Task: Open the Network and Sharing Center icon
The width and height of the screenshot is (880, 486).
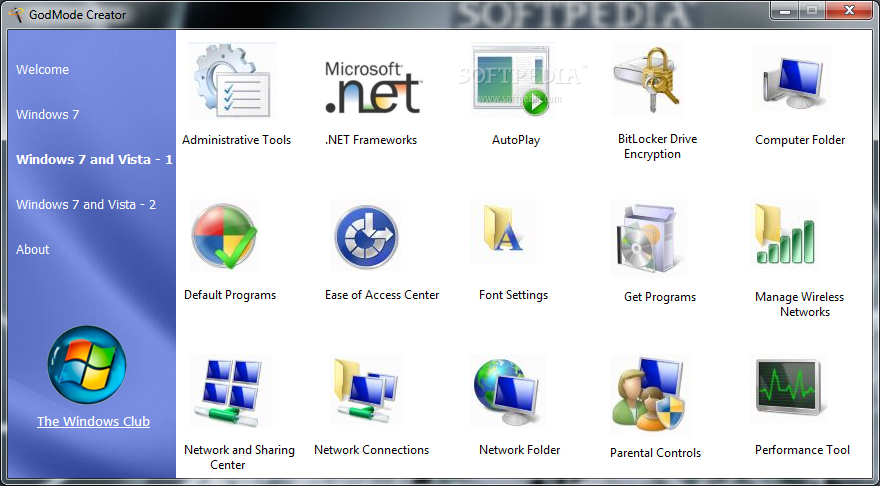Action: [231, 391]
